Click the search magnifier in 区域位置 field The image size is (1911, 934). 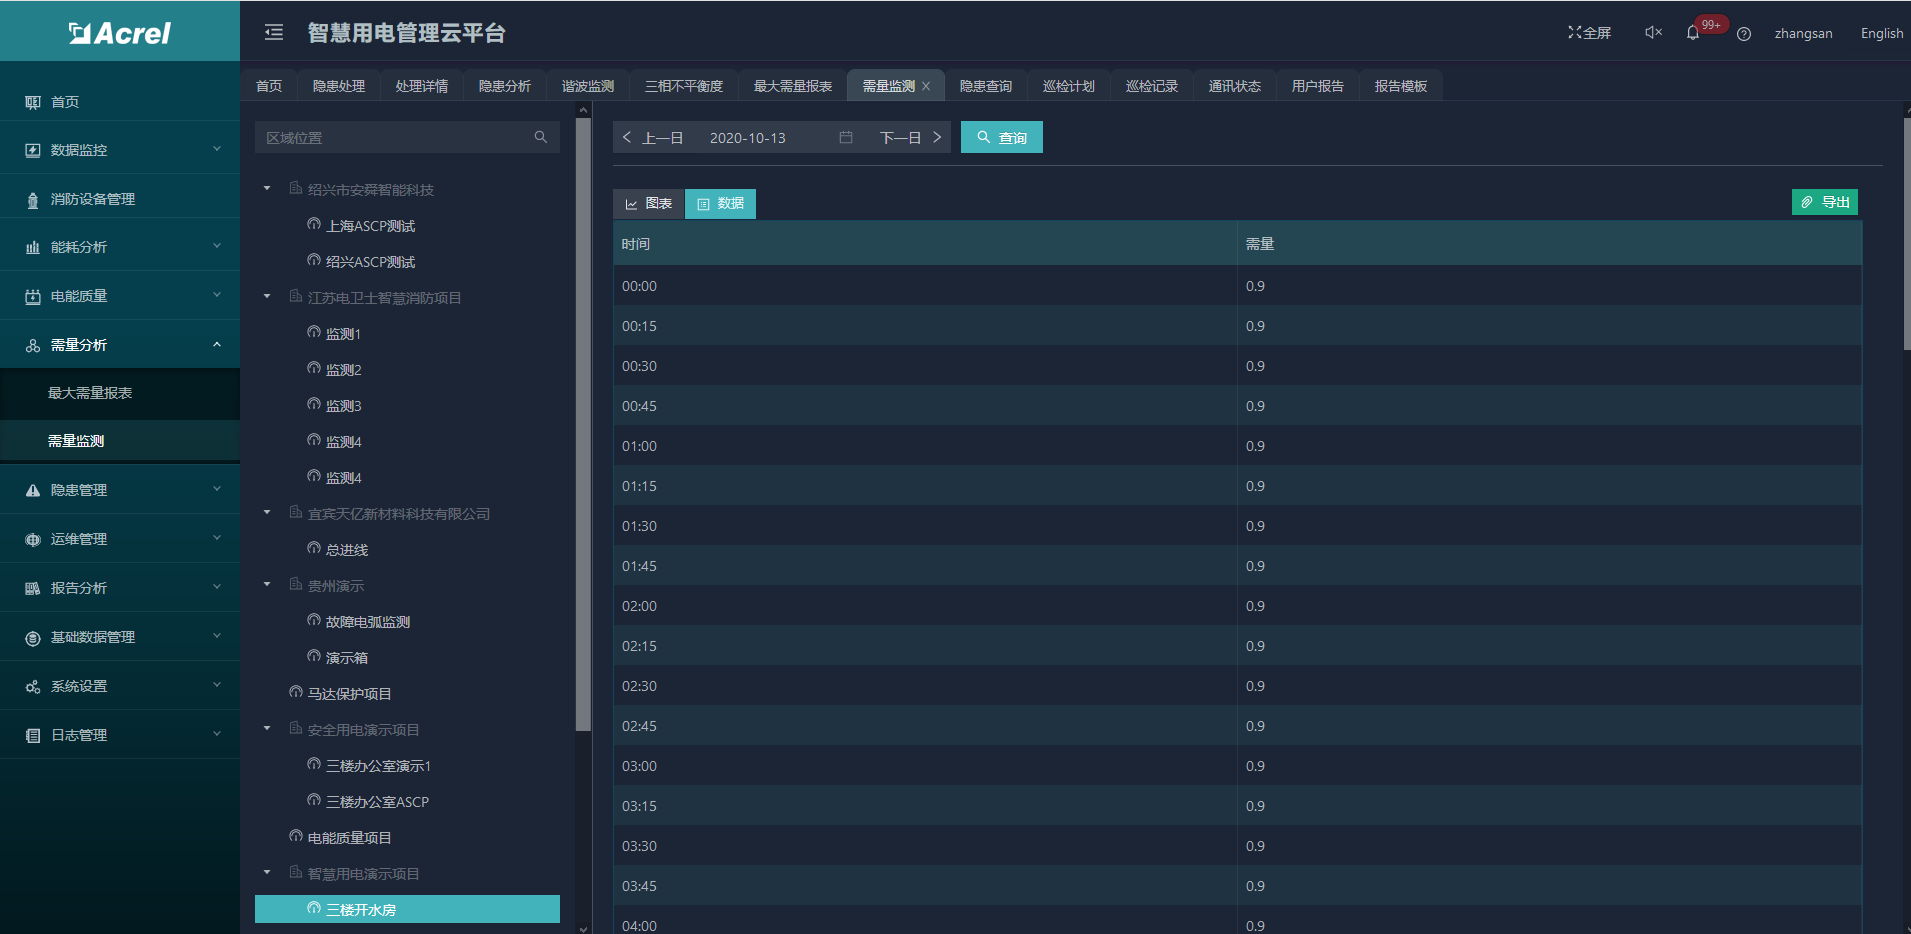(541, 137)
